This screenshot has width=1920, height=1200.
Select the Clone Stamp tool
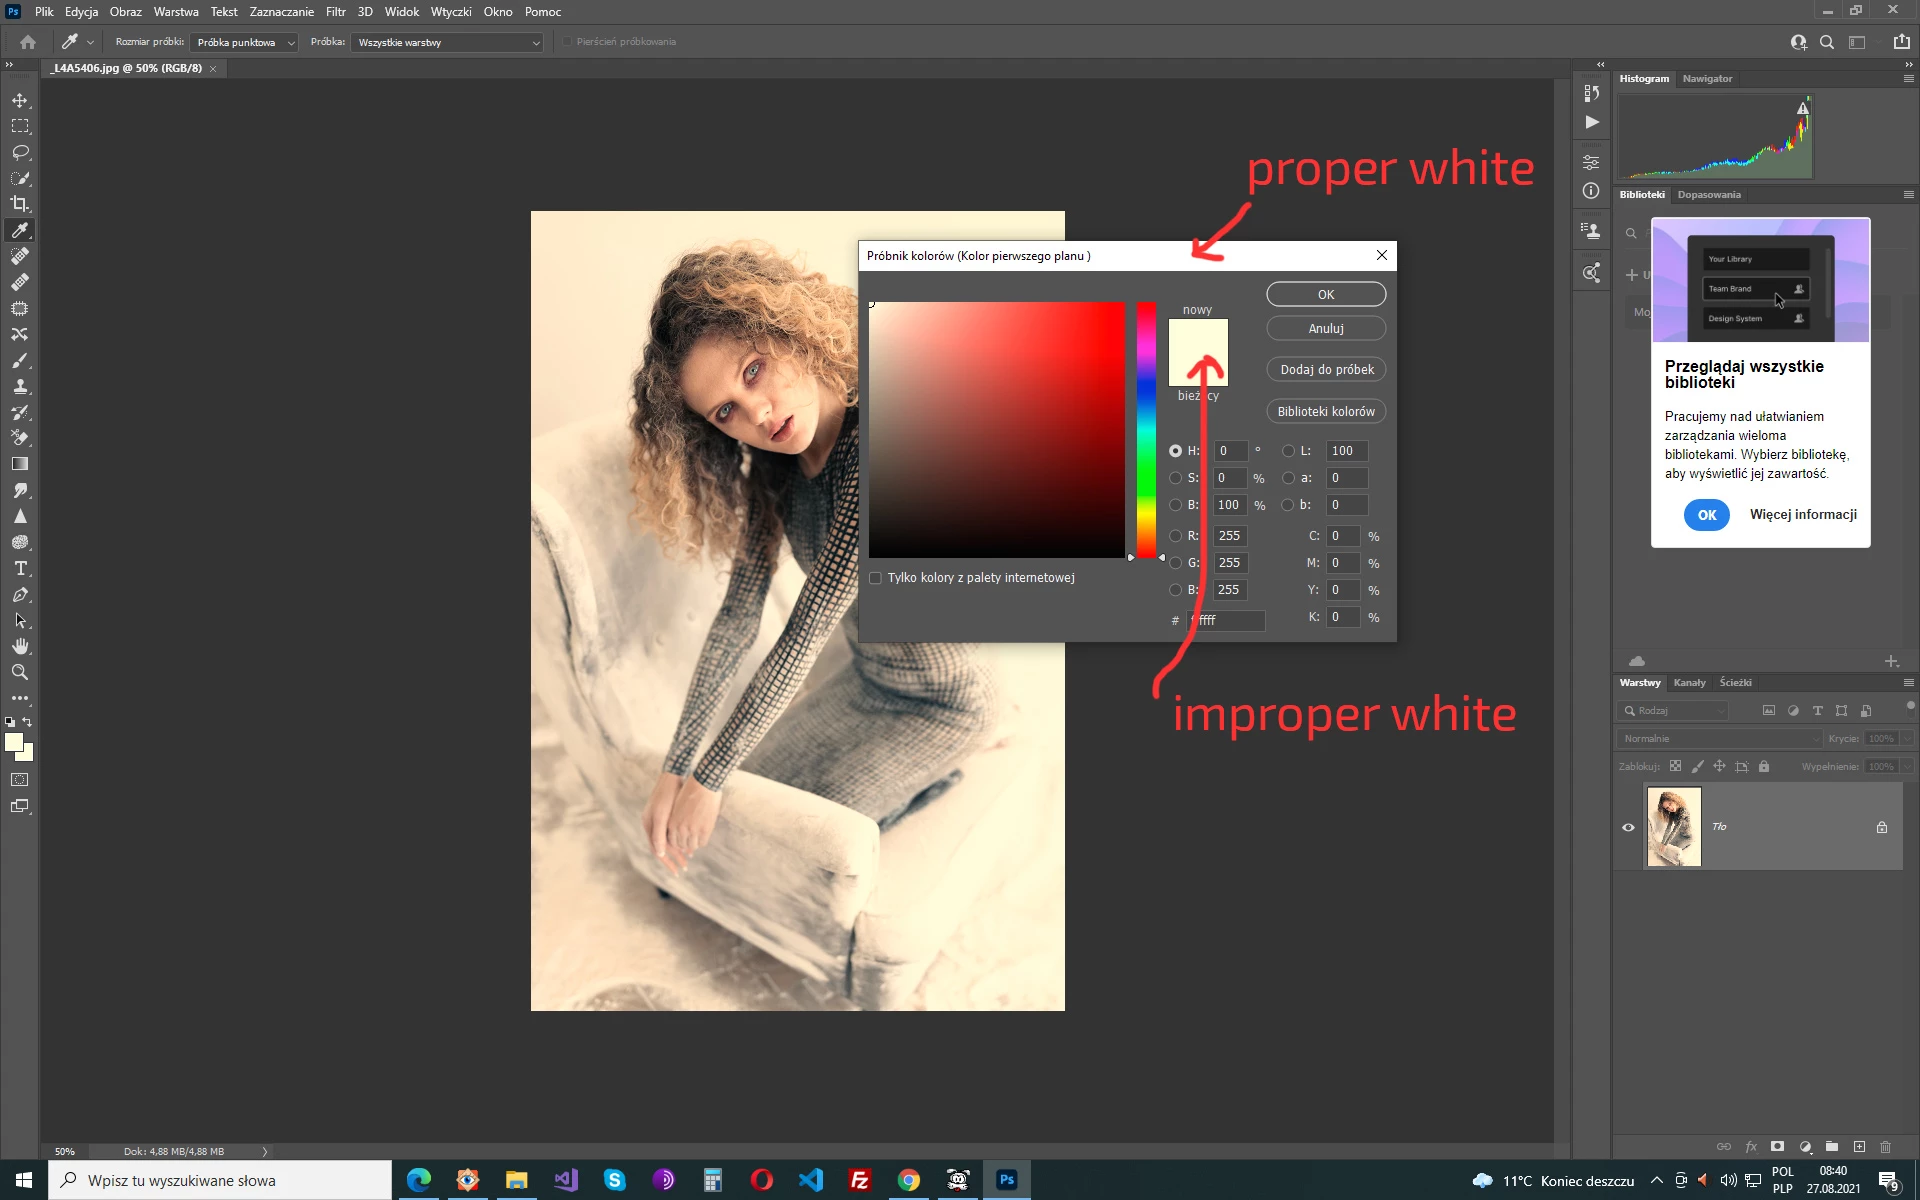[20, 386]
